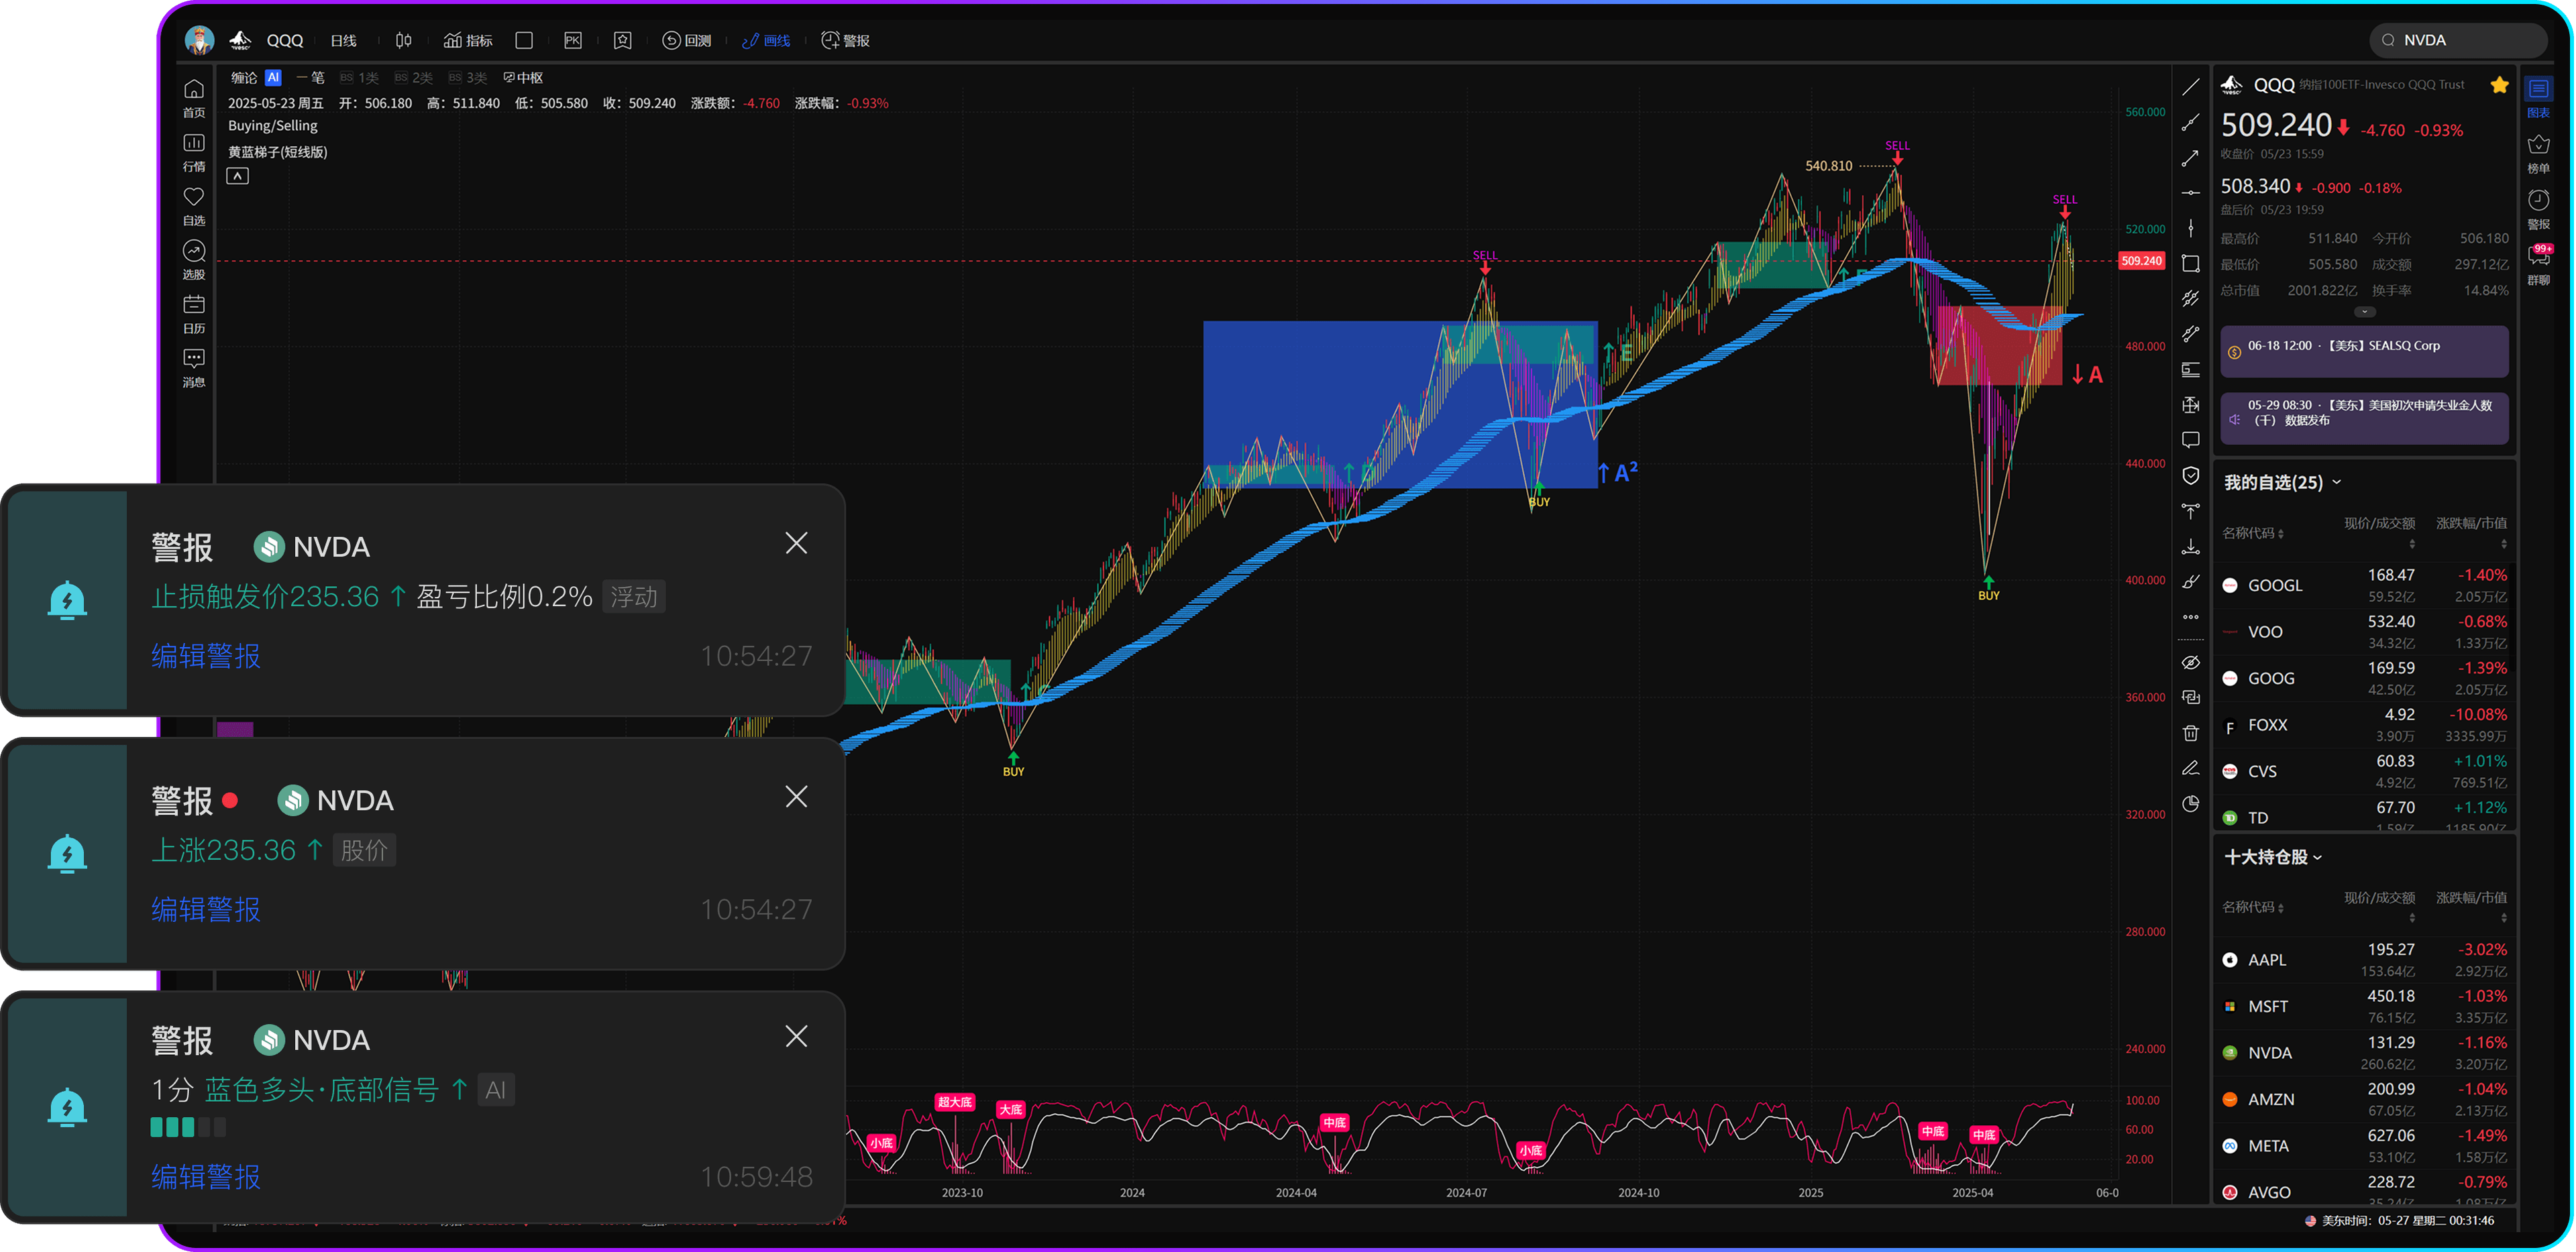The height and width of the screenshot is (1252, 2576).
Task: Toggle hide drawings eye icon
Action: [x=2190, y=662]
